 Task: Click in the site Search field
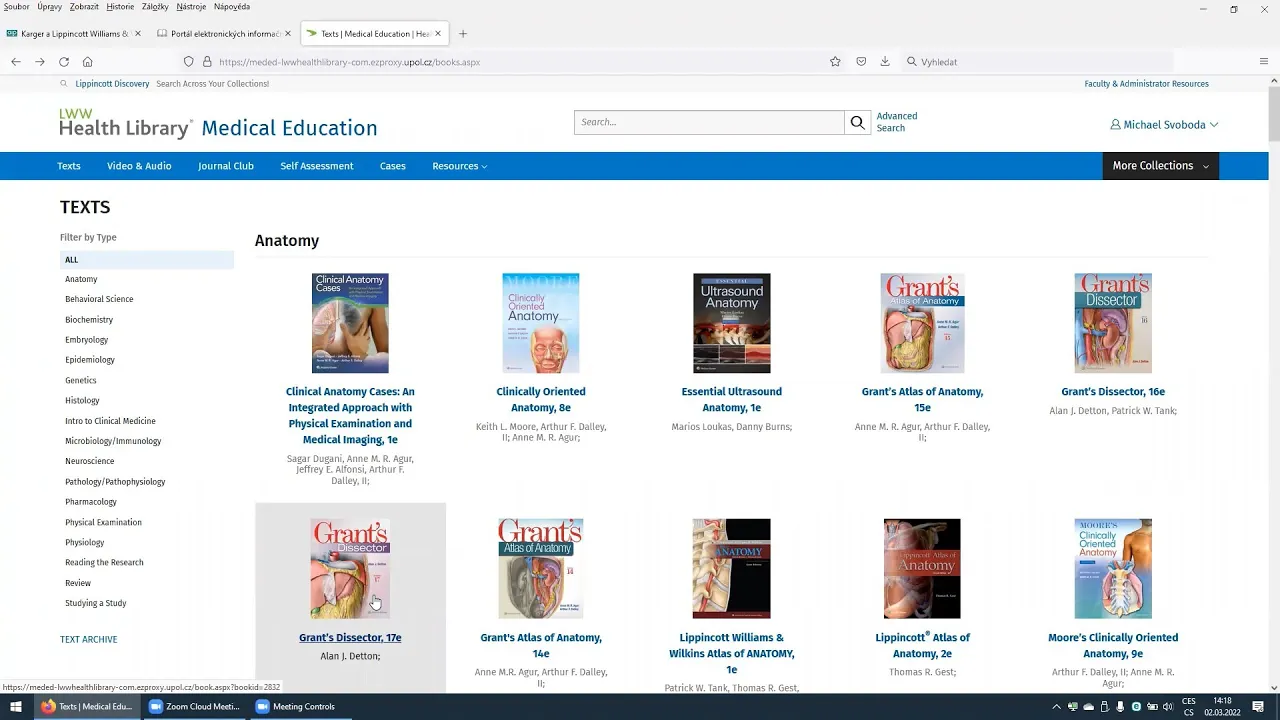709,122
